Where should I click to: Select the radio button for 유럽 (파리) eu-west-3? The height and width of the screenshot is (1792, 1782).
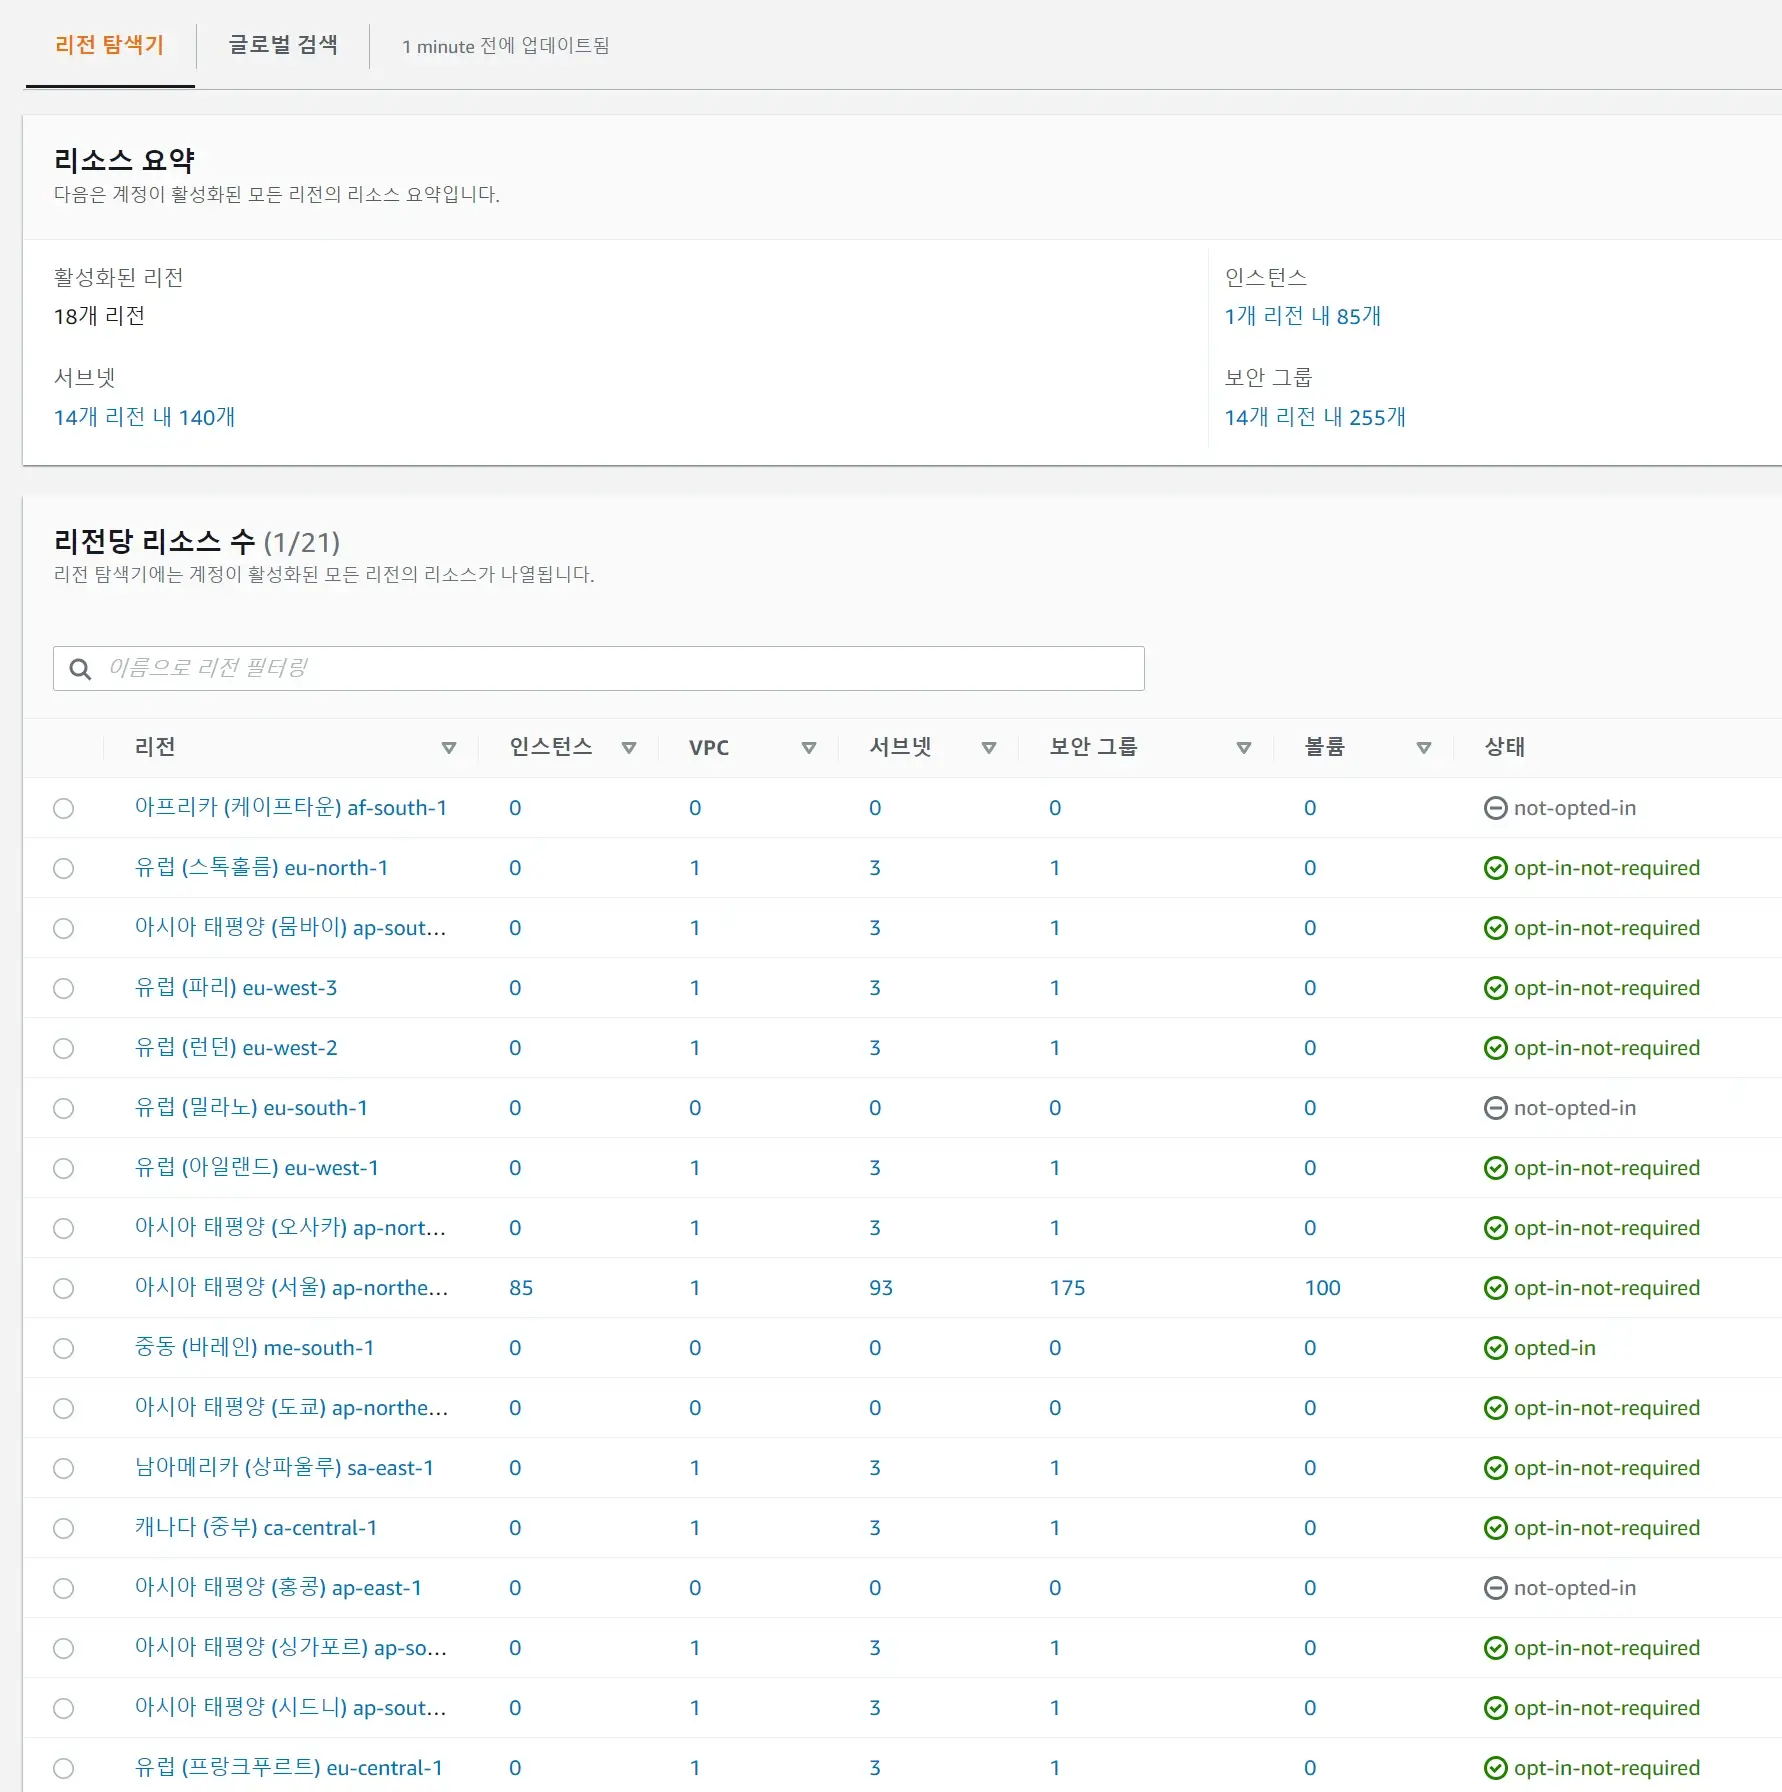[x=64, y=988]
